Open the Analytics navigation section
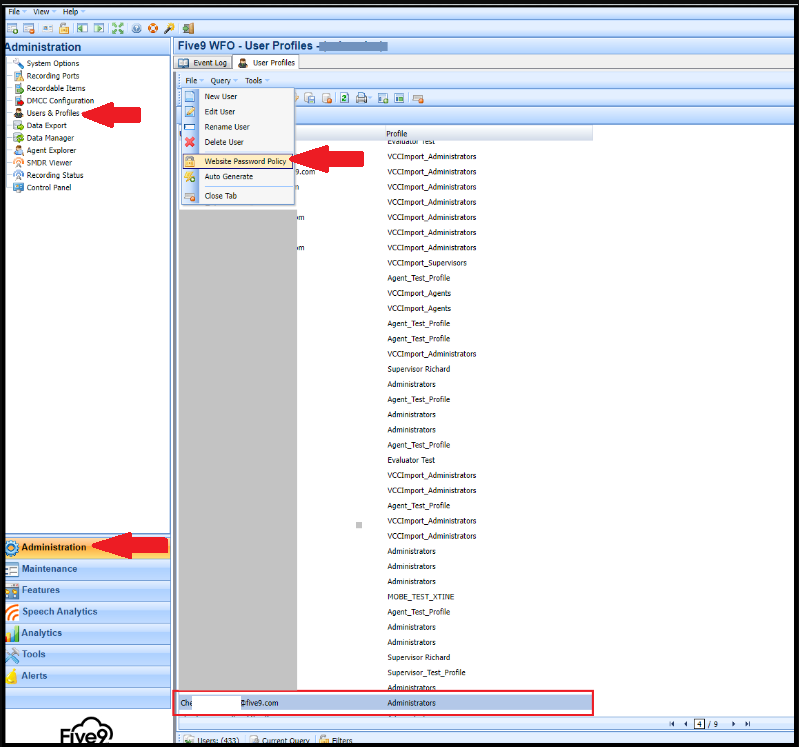The width and height of the screenshot is (799, 747). 87,633
